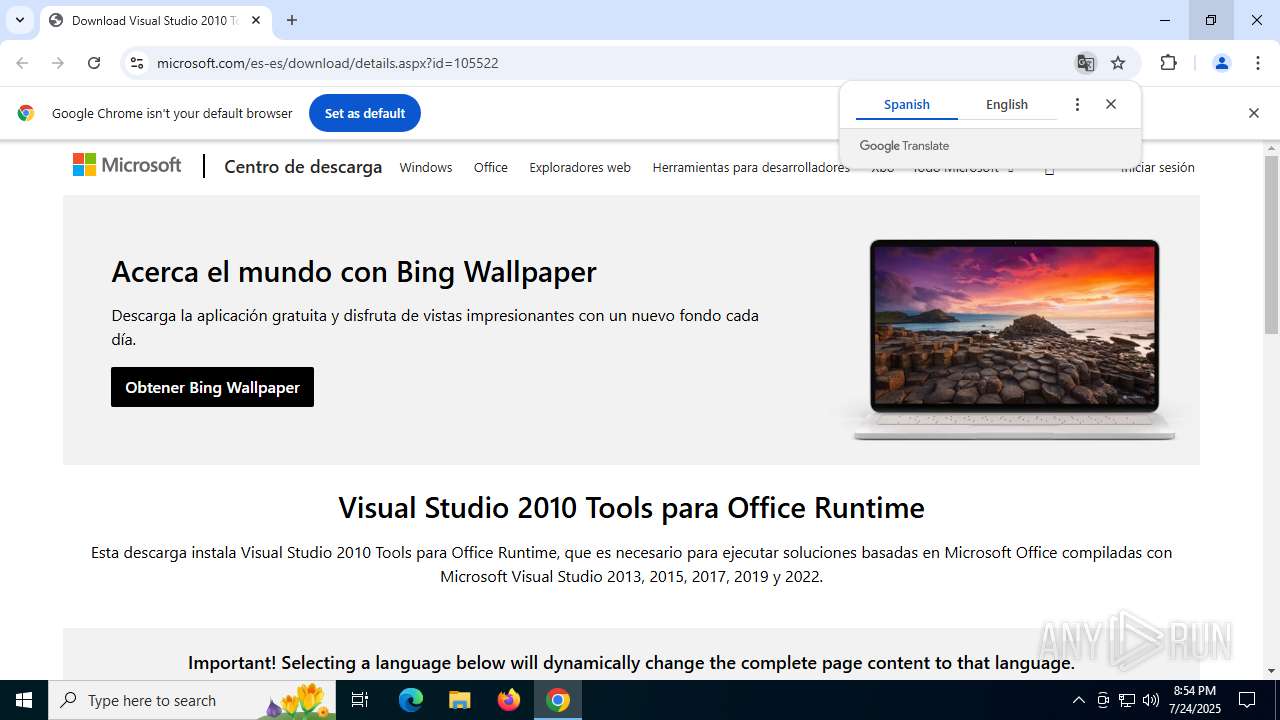1280x720 pixels.
Task: Open Centro de descarga link
Action: click(x=303, y=167)
